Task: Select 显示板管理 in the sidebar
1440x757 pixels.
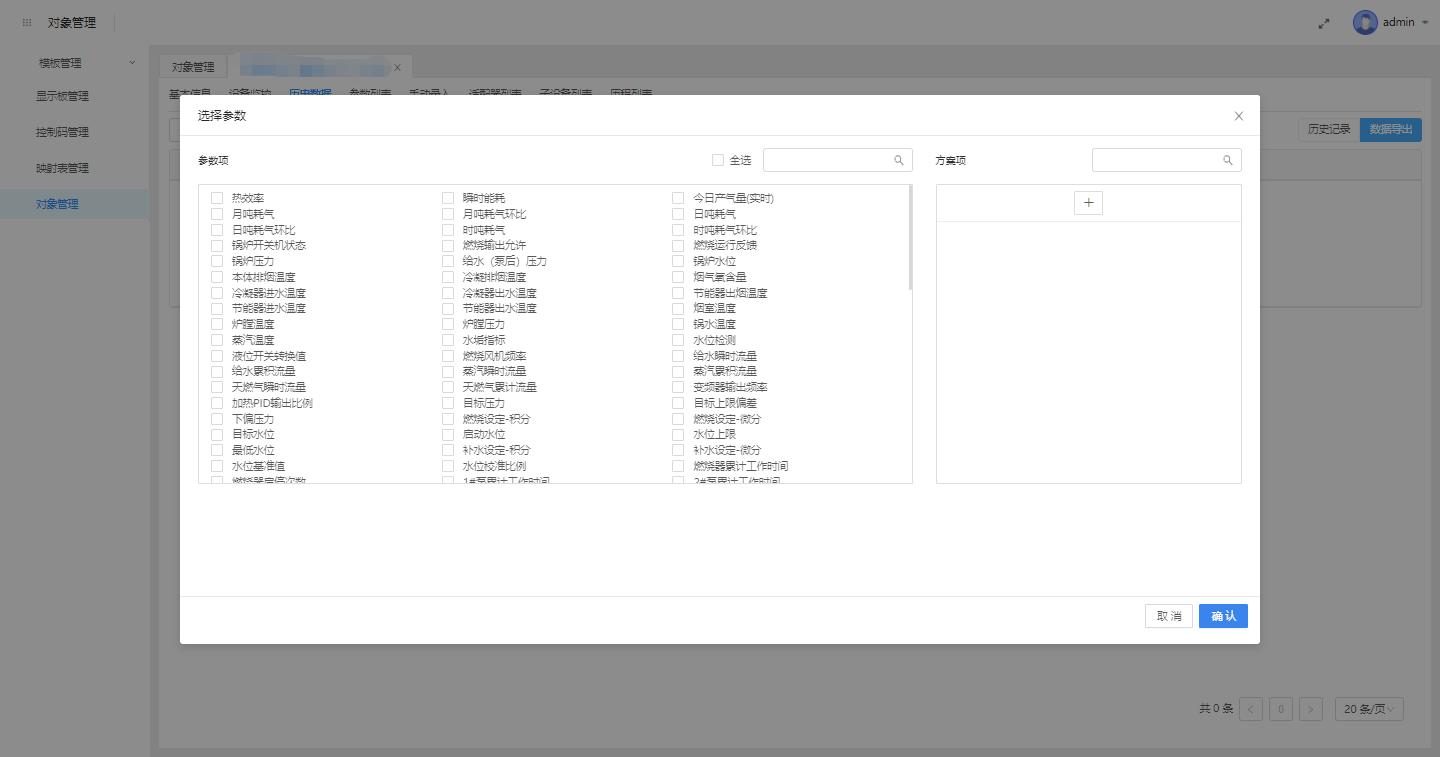Action: click(62, 97)
